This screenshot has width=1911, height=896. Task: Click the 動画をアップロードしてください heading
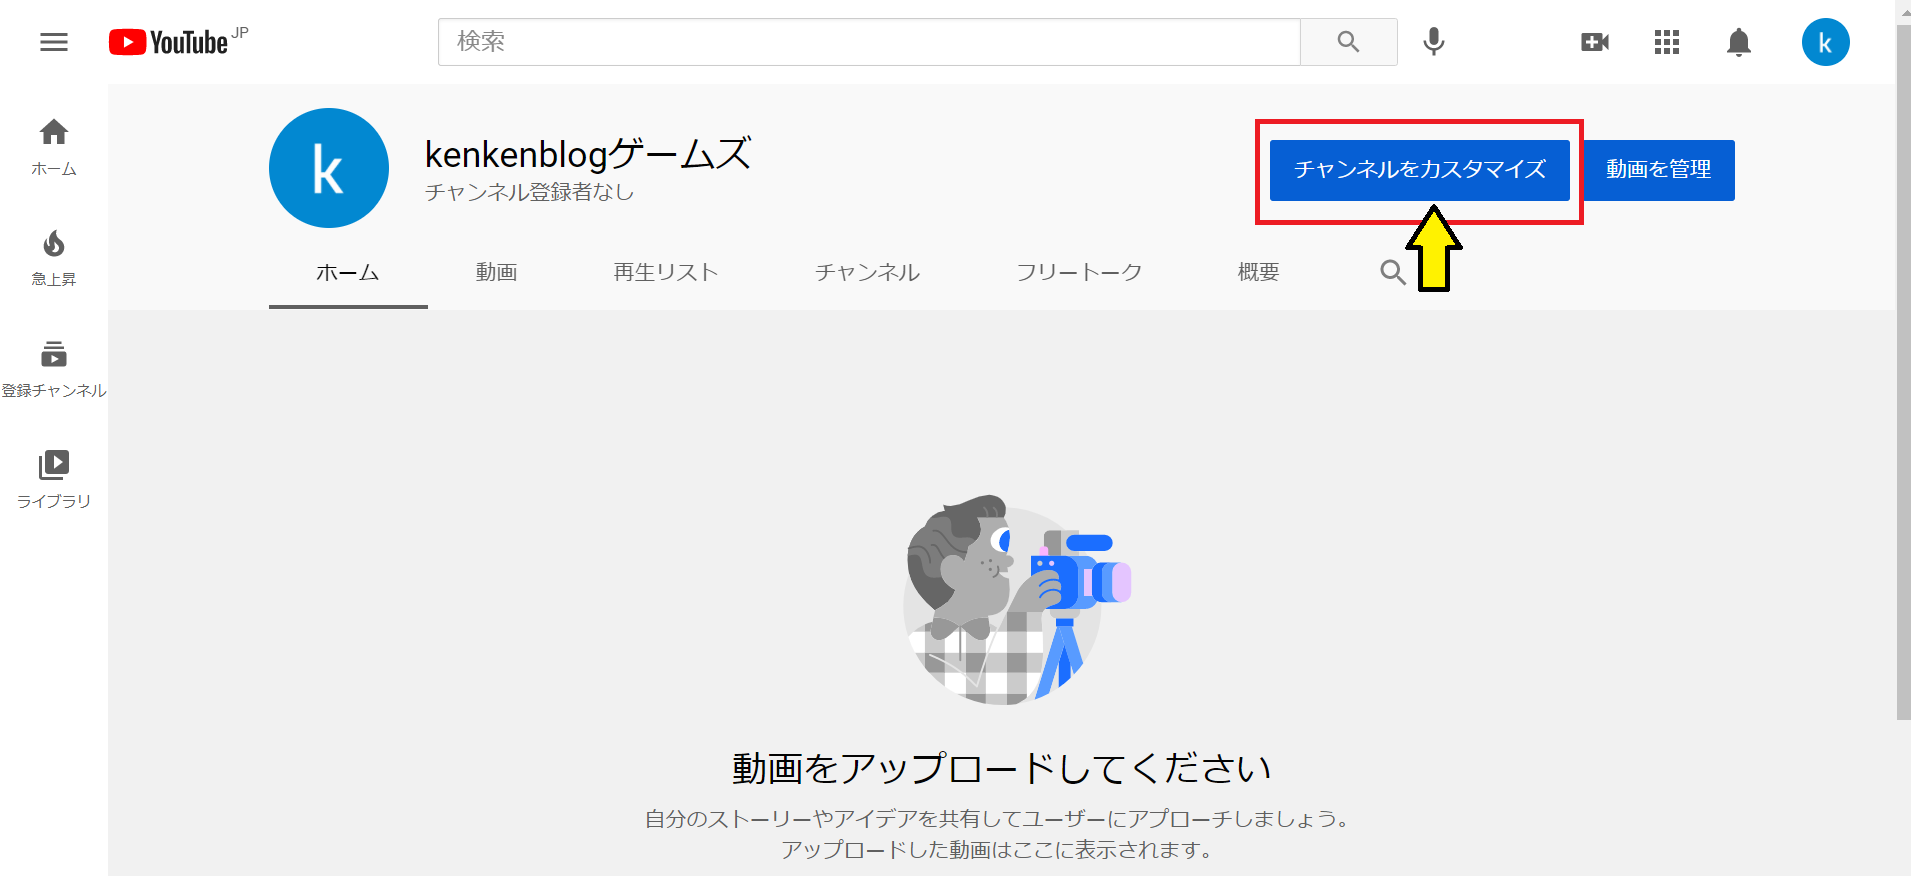coord(1001,768)
